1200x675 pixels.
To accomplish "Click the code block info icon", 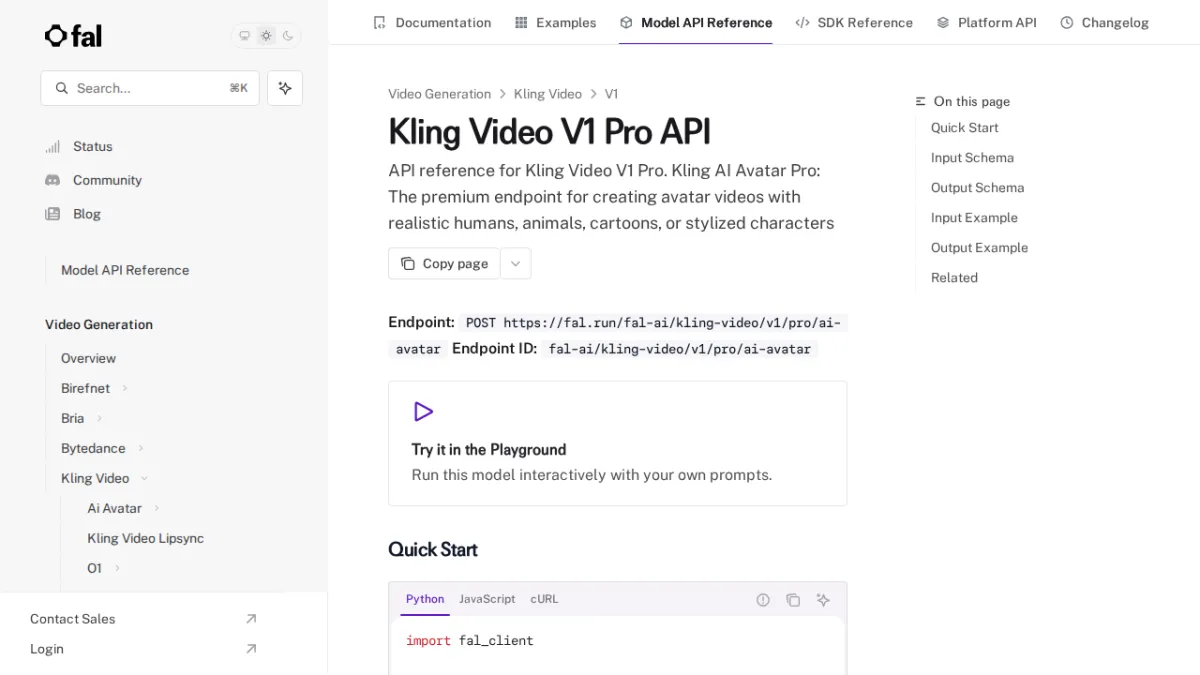I will (x=763, y=600).
